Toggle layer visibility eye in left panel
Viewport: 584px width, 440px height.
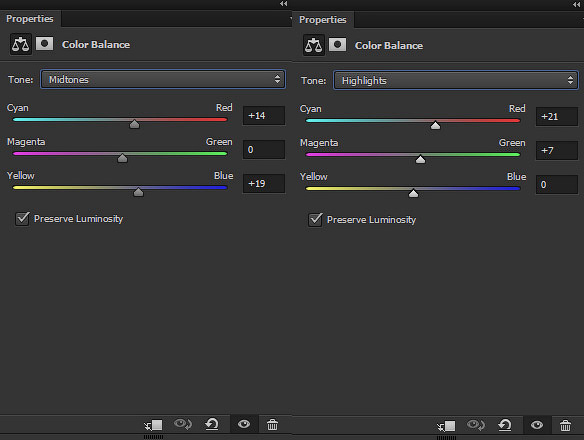[x=244, y=424]
